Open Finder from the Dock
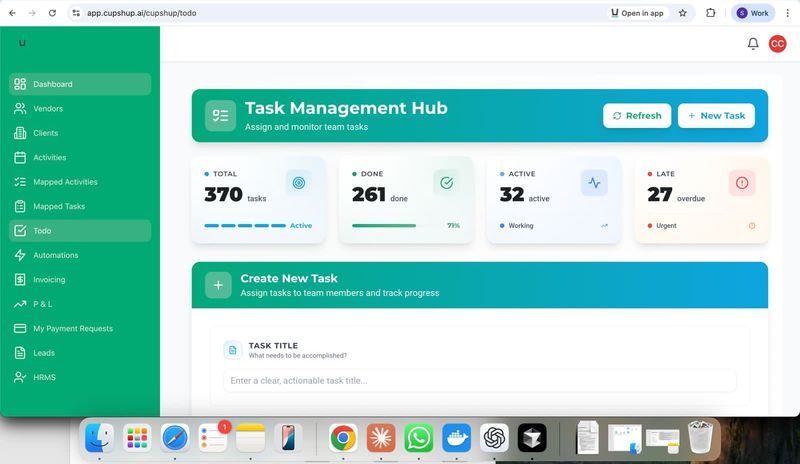Screen dimensions: 800x464 point(99,438)
